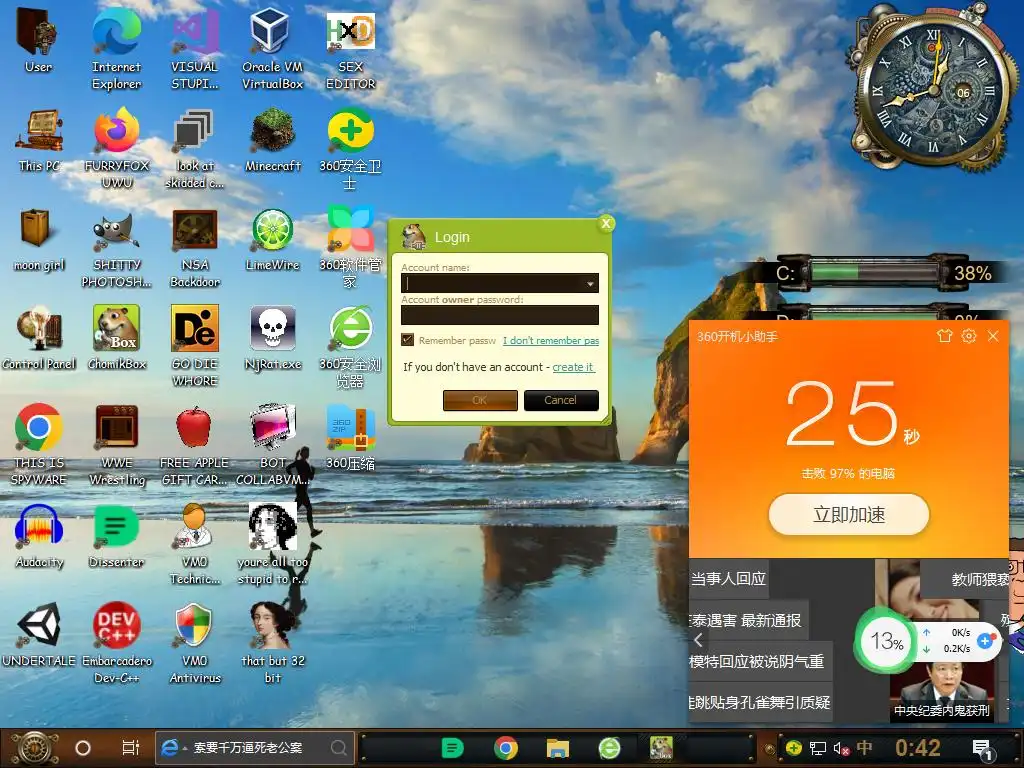
Task: Click the taskbar search box
Action: coord(255,748)
